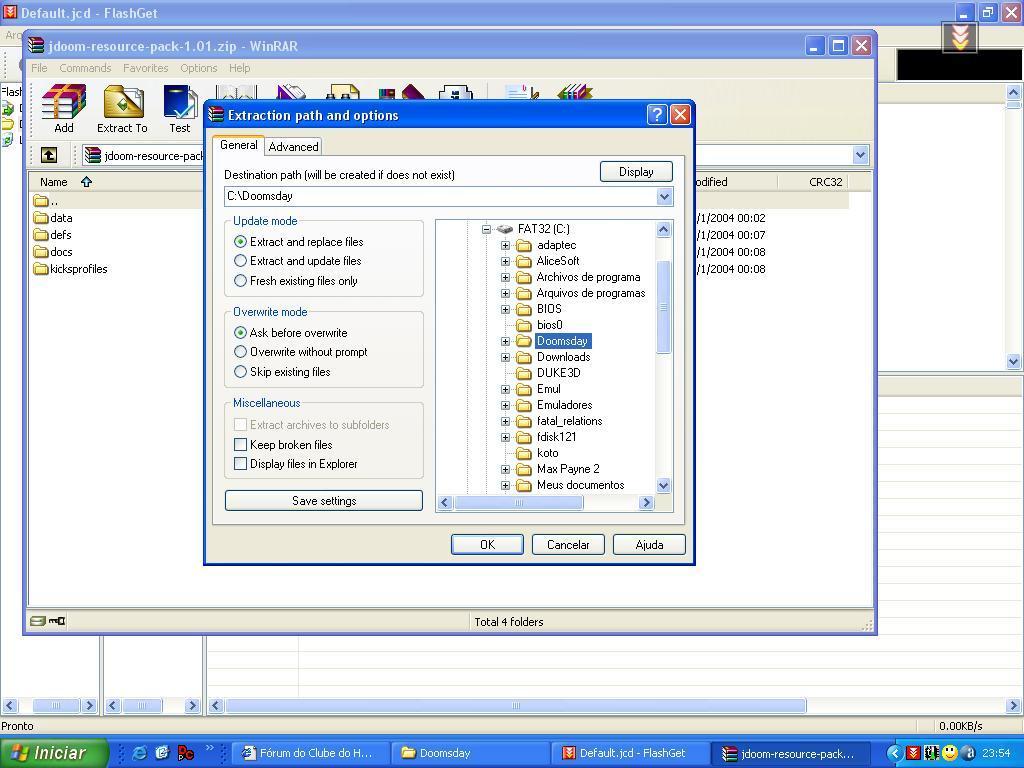The width and height of the screenshot is (1024, 768).
Task: Select Extract and replace files
Action: [240, 242]
